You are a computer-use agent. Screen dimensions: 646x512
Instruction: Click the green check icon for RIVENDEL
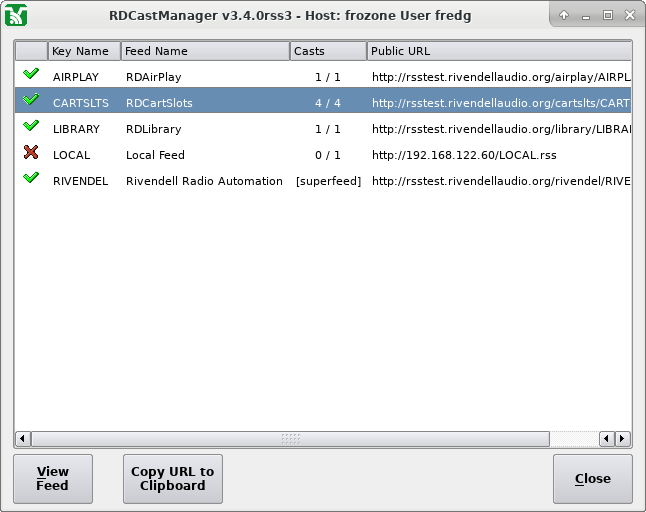pyautogui.click(x=31, y=178)
